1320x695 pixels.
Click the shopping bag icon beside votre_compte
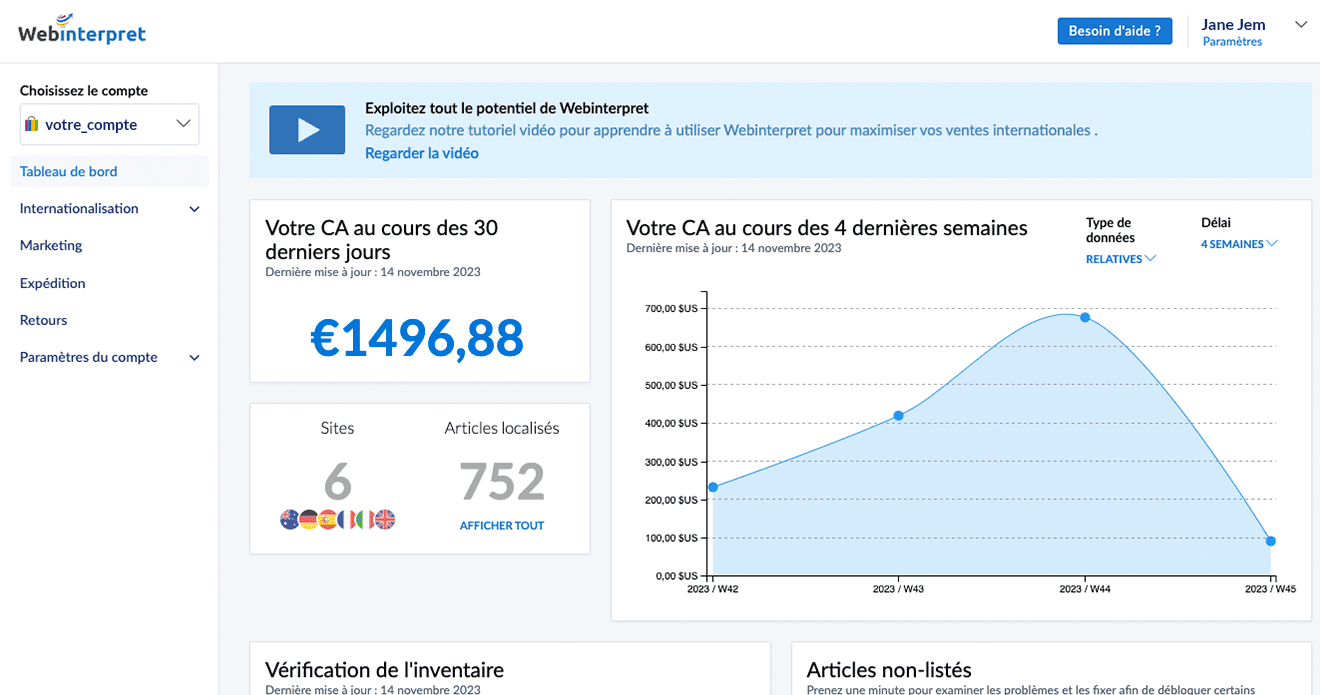[x=32, y=125]
